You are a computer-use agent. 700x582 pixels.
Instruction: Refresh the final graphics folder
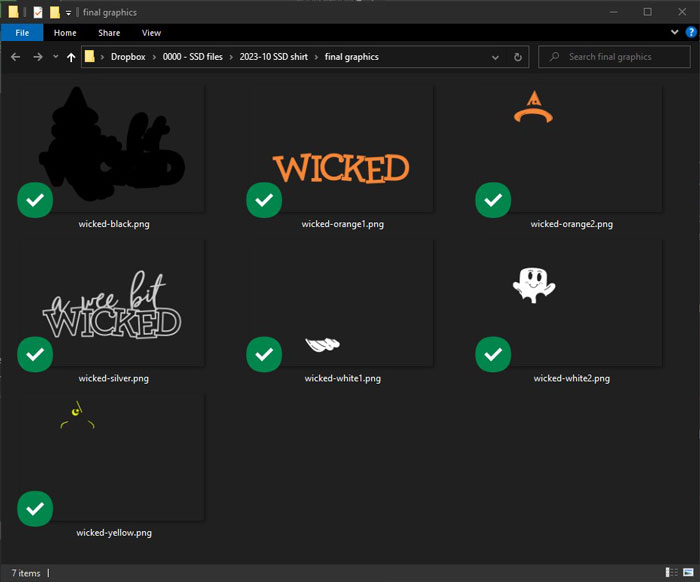pyautogui.click(x=517, y=57)
